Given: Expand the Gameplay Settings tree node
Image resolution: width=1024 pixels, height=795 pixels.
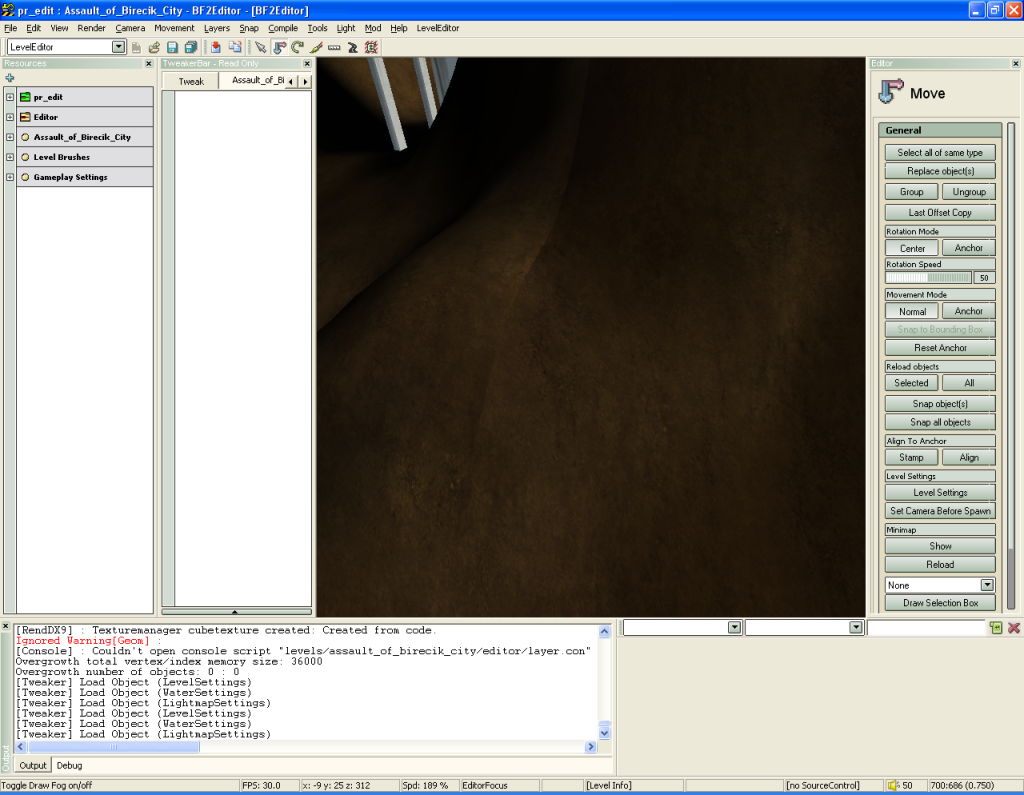Looking at the screenshot, I should click(x=10, y=177).
